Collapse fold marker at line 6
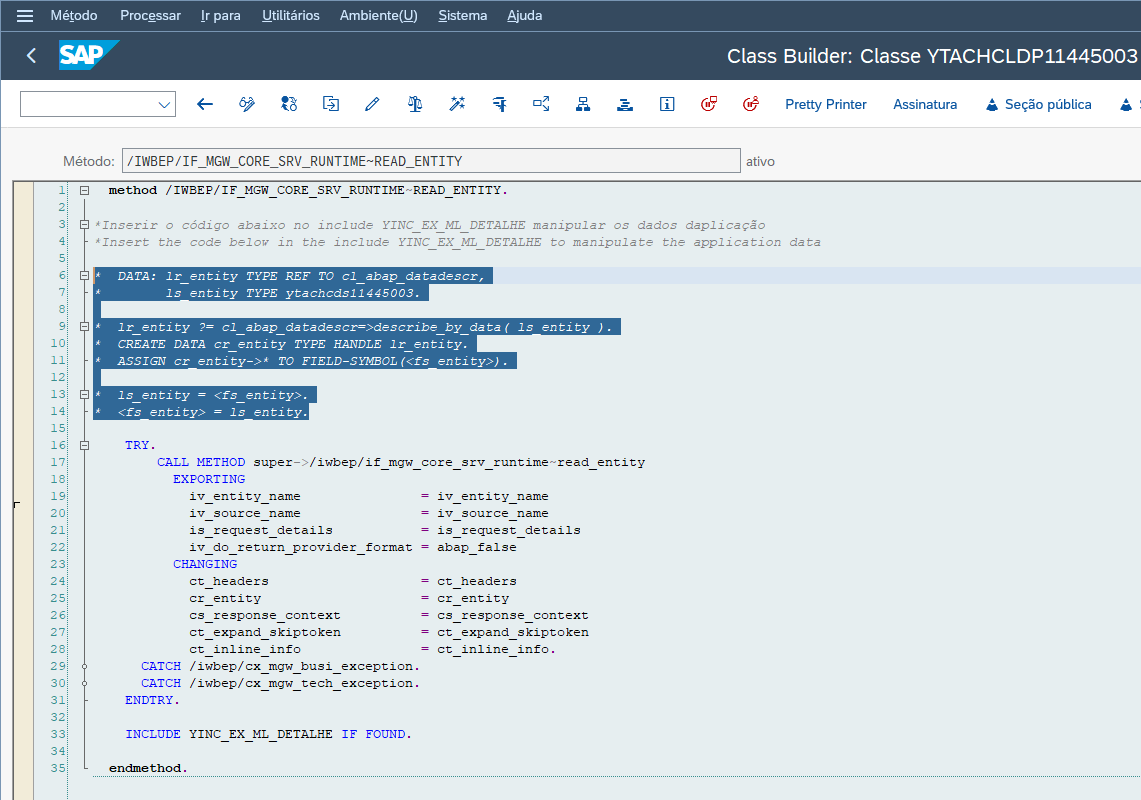The height and width of the screenshot is (800, 1141). point(84,275)
